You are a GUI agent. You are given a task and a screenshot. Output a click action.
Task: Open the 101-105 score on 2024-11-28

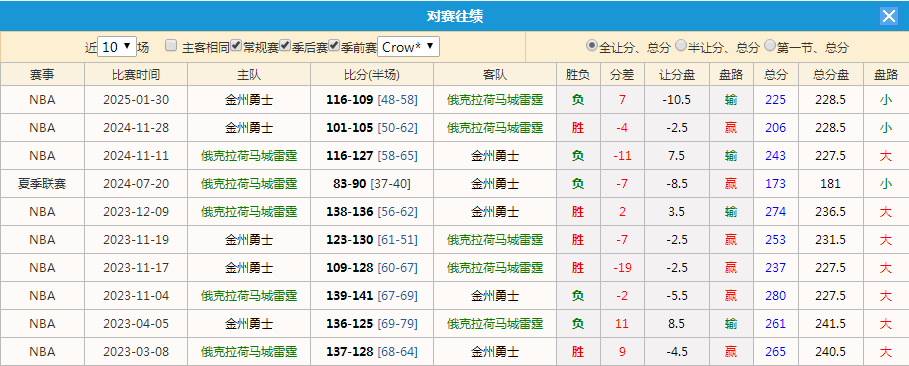point(350,128)
